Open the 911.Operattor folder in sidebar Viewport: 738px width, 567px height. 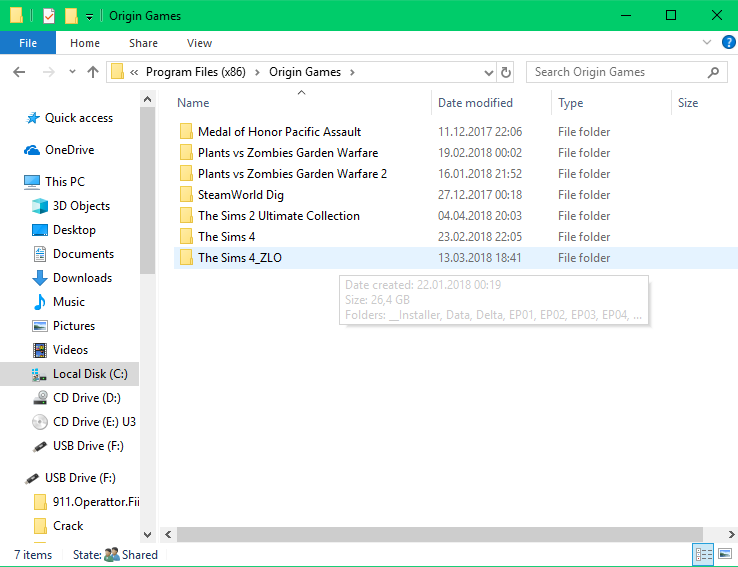[x=96, y=502]
